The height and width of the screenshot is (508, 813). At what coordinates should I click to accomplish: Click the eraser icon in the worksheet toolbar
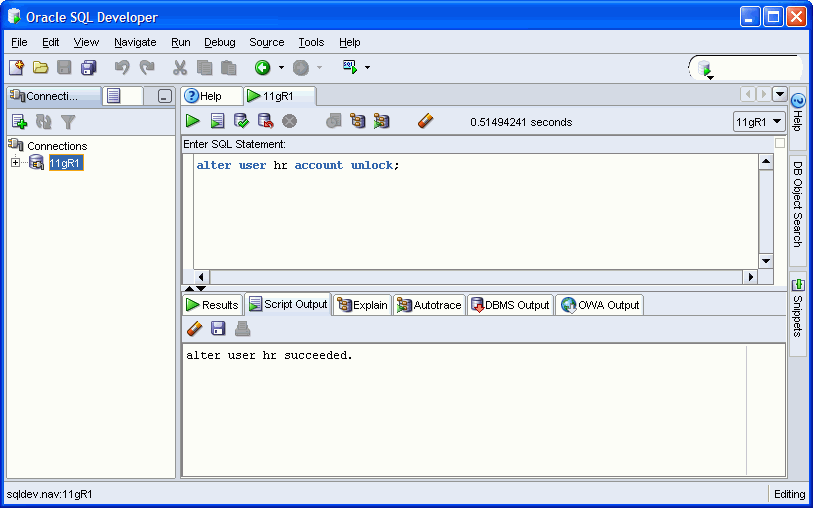(x=426, y=121)
